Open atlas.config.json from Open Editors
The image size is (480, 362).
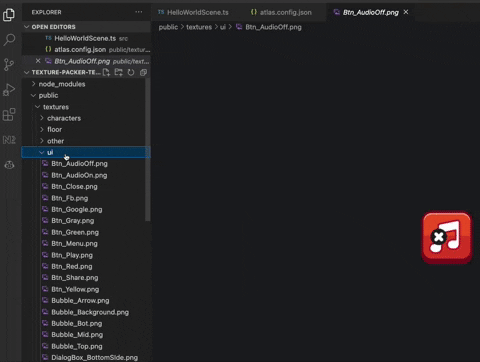coord(86,50)
